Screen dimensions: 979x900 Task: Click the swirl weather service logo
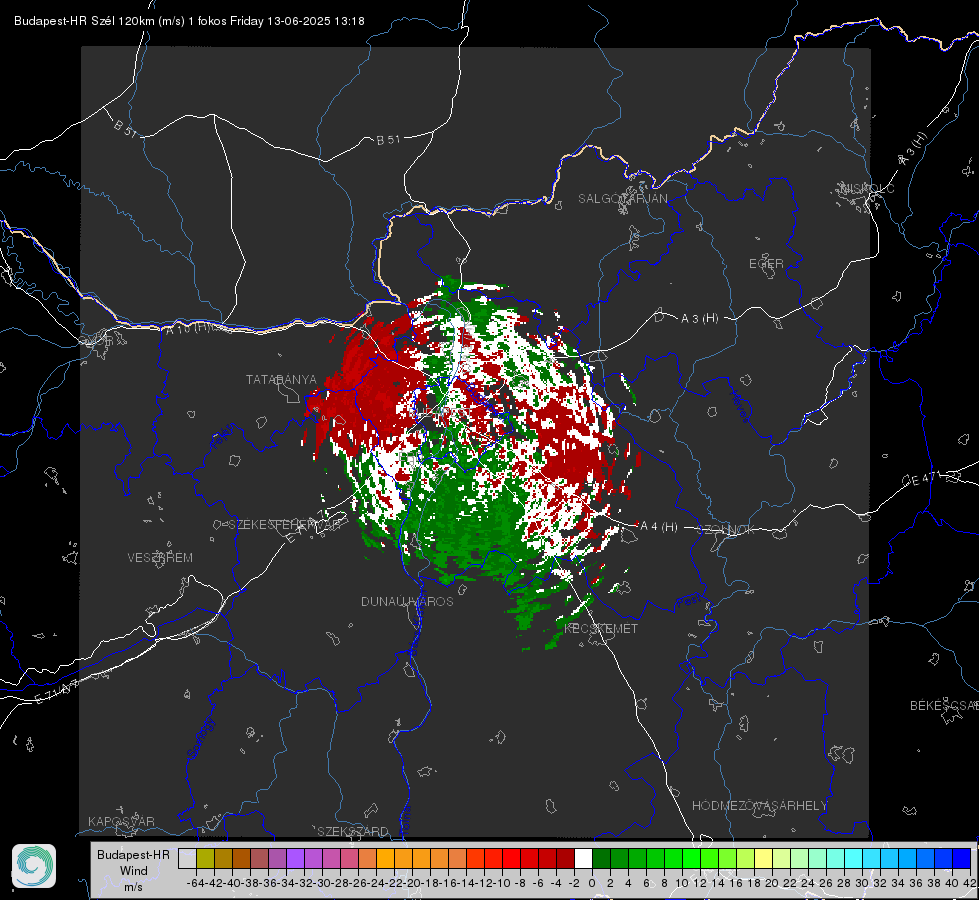[x=34, y=866]
